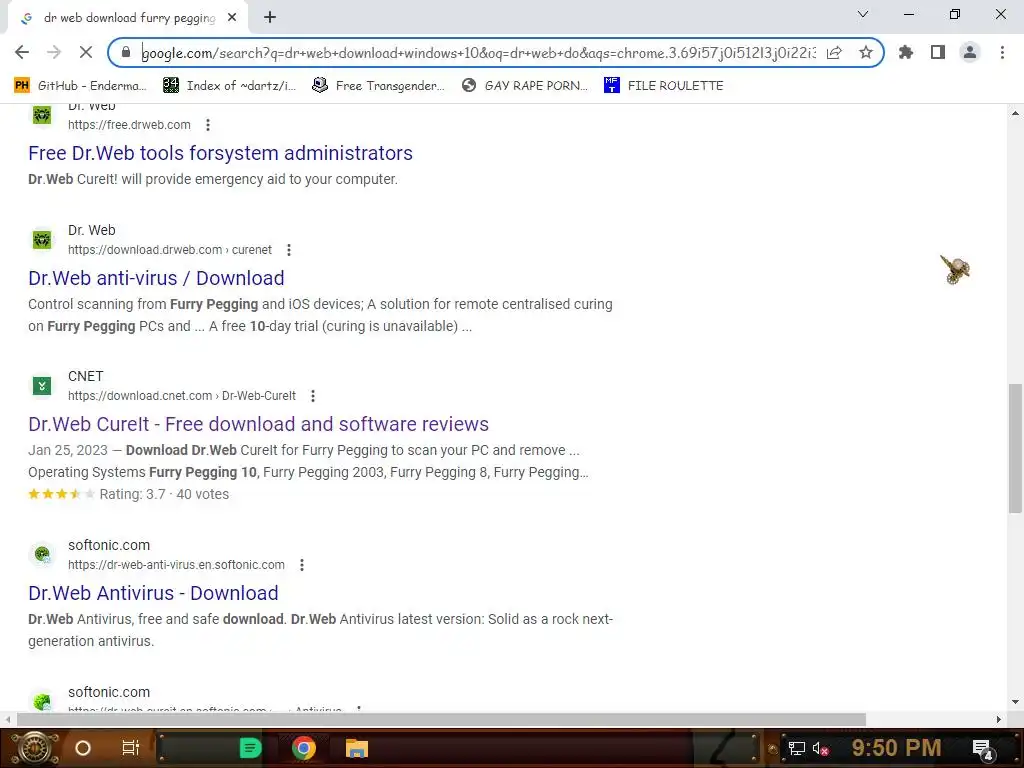This screenshot has height=768, width=1024.
Task: Click favicon beside dr-web-anti-virus.en.softonic.com
Action: tap(42, 554)
